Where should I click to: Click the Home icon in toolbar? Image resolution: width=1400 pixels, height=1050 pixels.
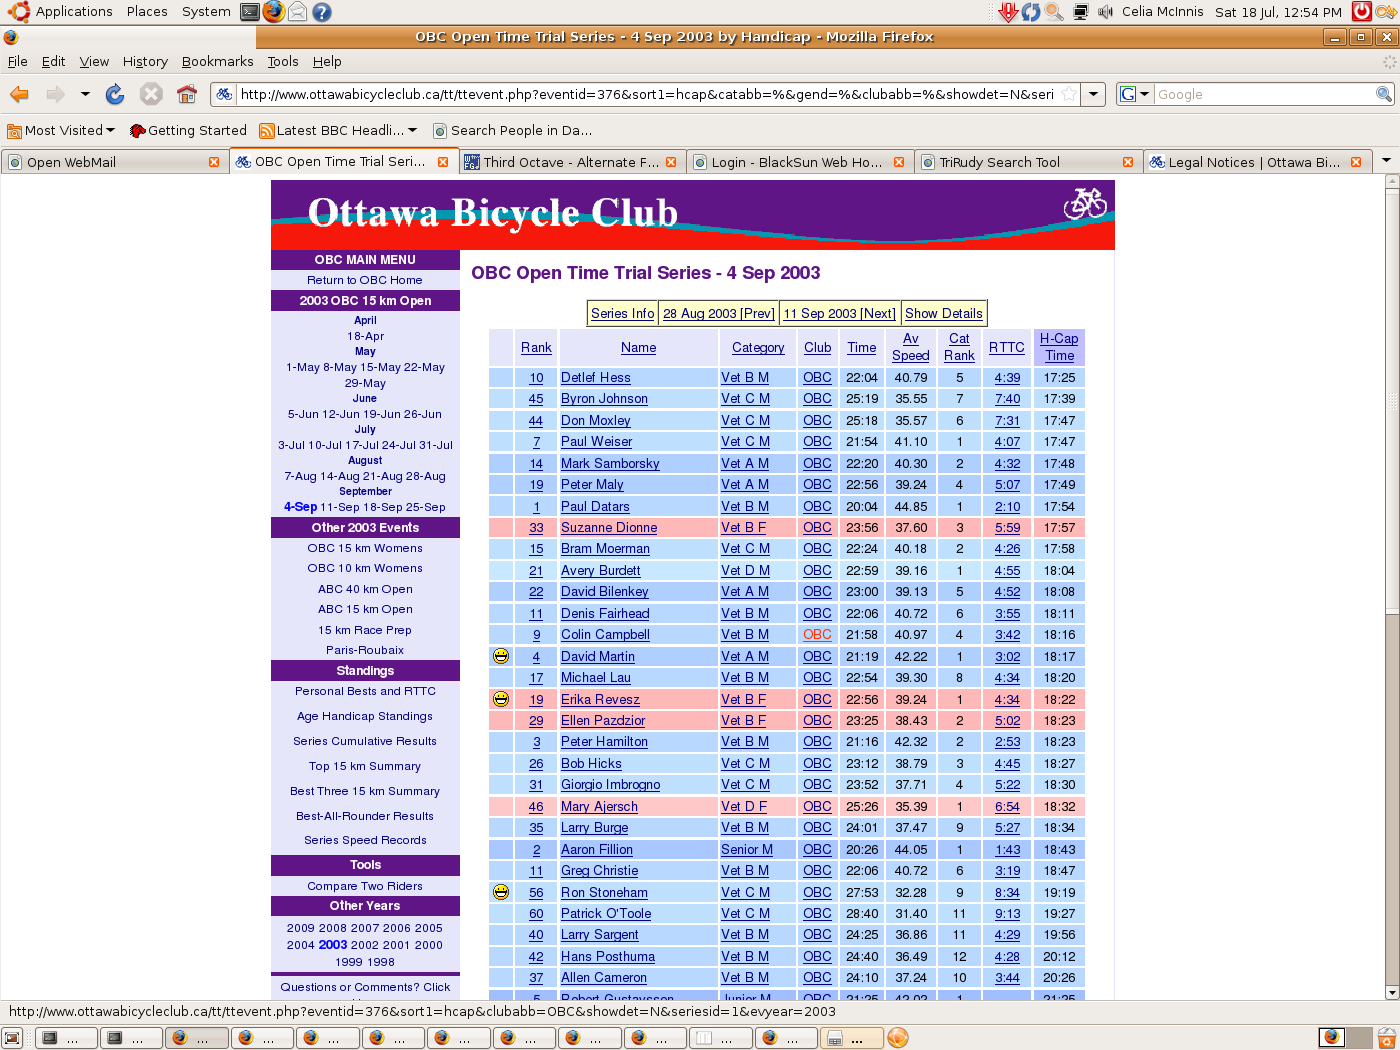186,94
